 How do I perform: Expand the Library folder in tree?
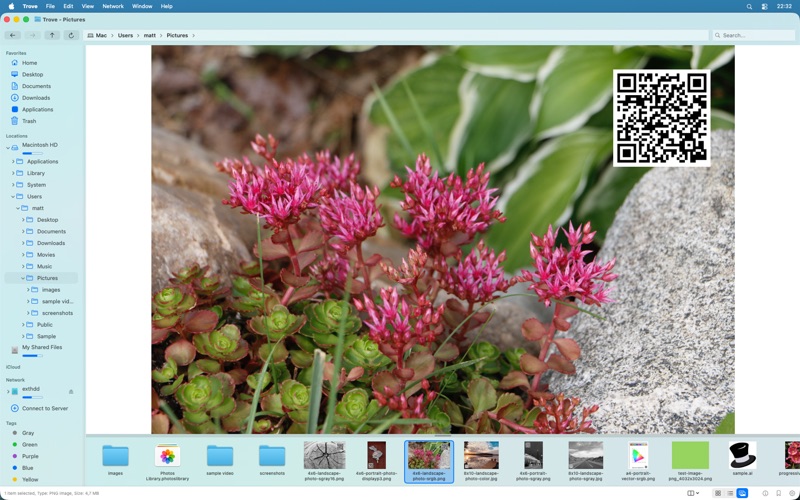[13, 173]
